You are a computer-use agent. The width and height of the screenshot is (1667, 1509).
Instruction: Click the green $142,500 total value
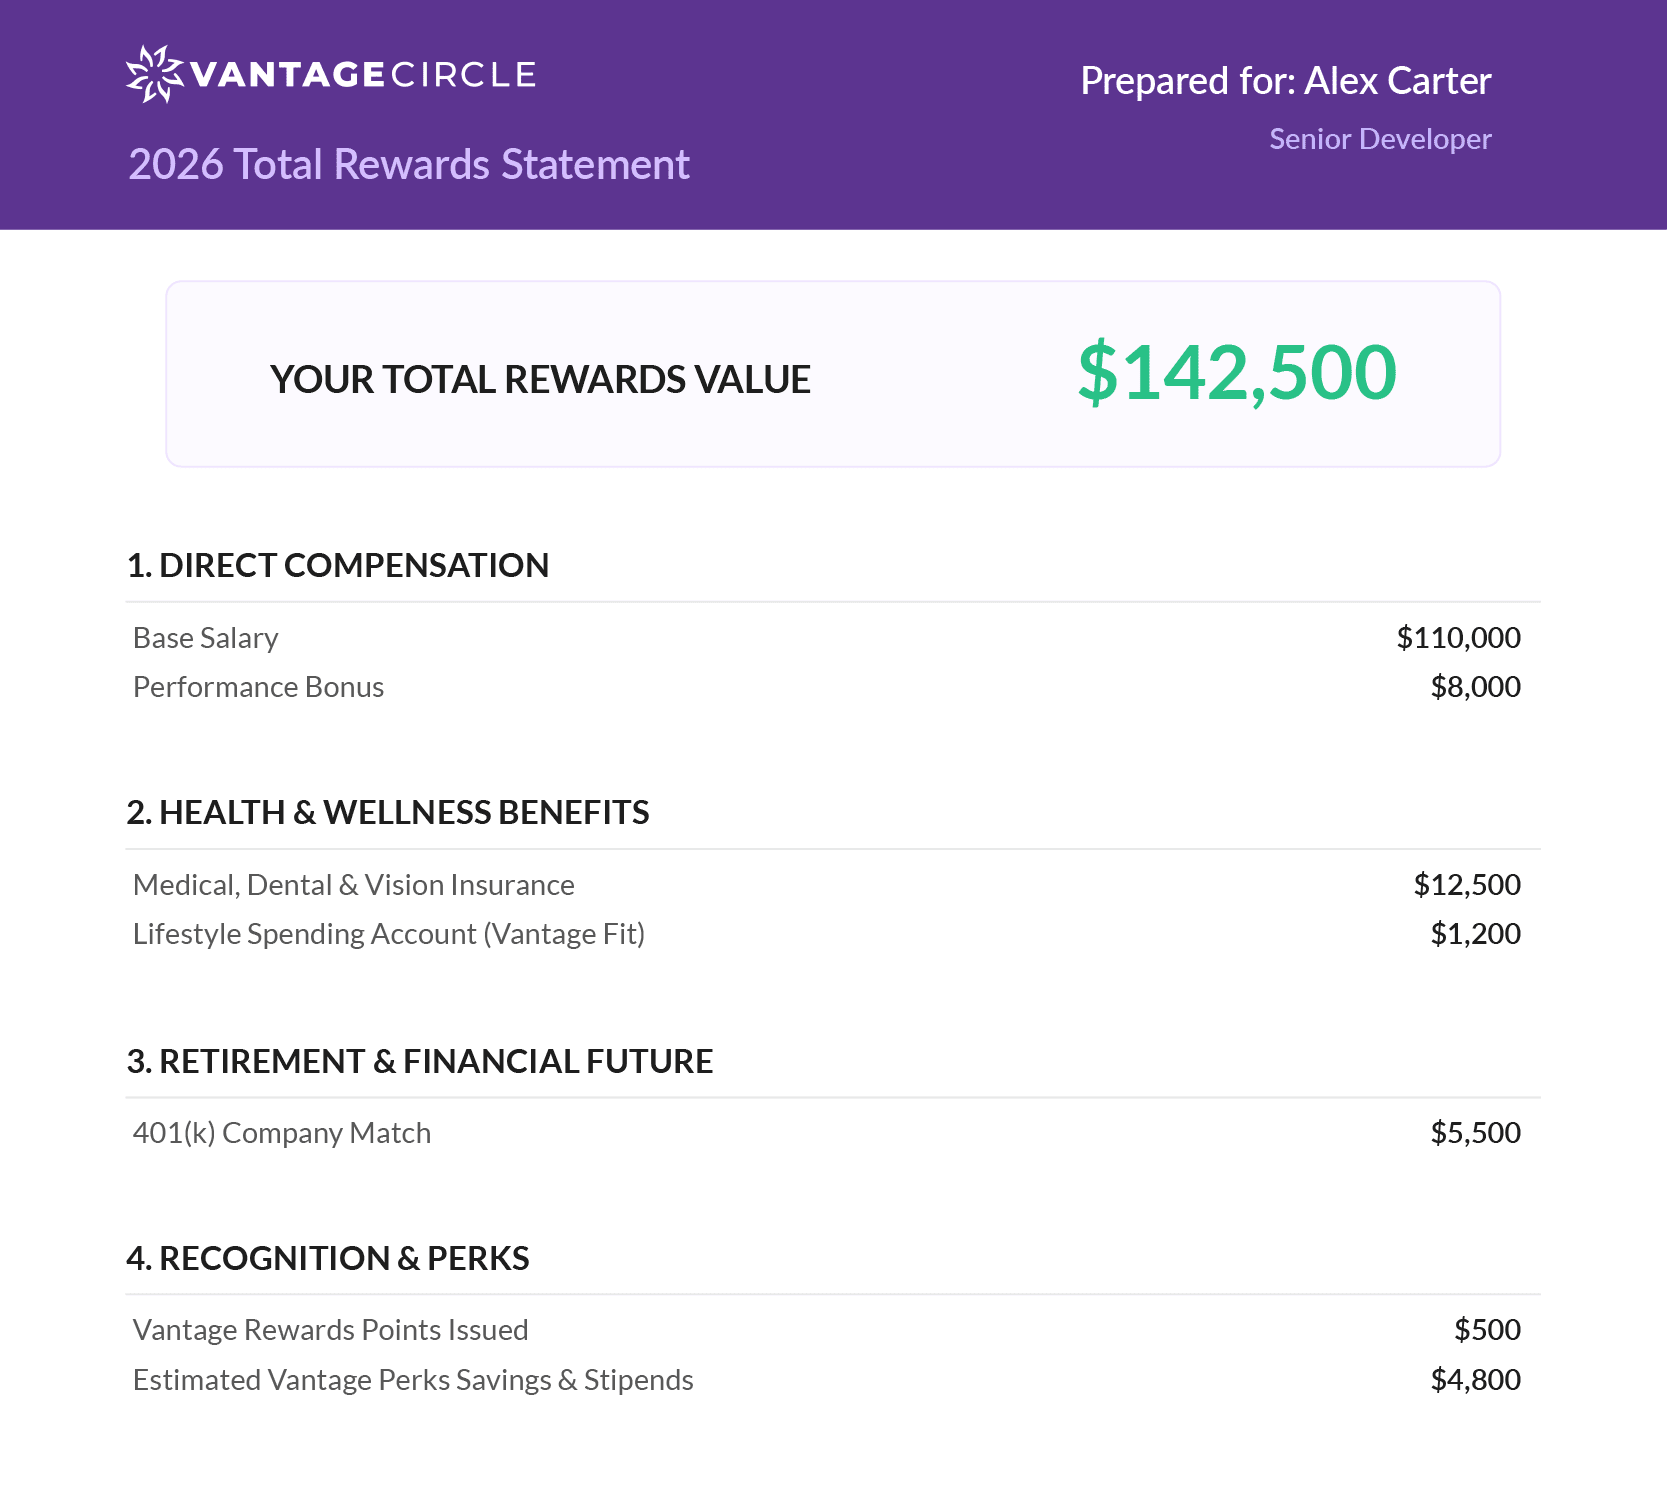click(x=1237, y=372)
